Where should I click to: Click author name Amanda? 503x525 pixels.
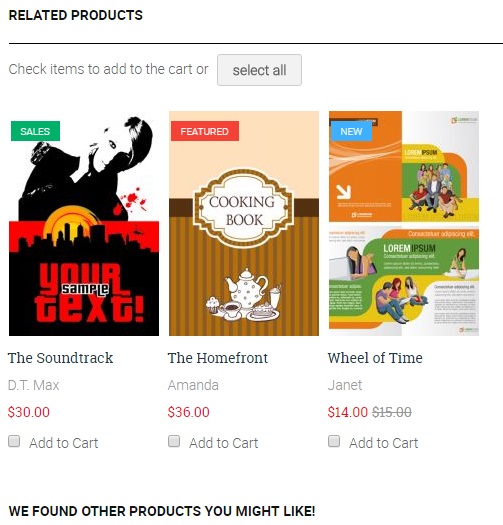pyautogui.click(x=193, y=385)
